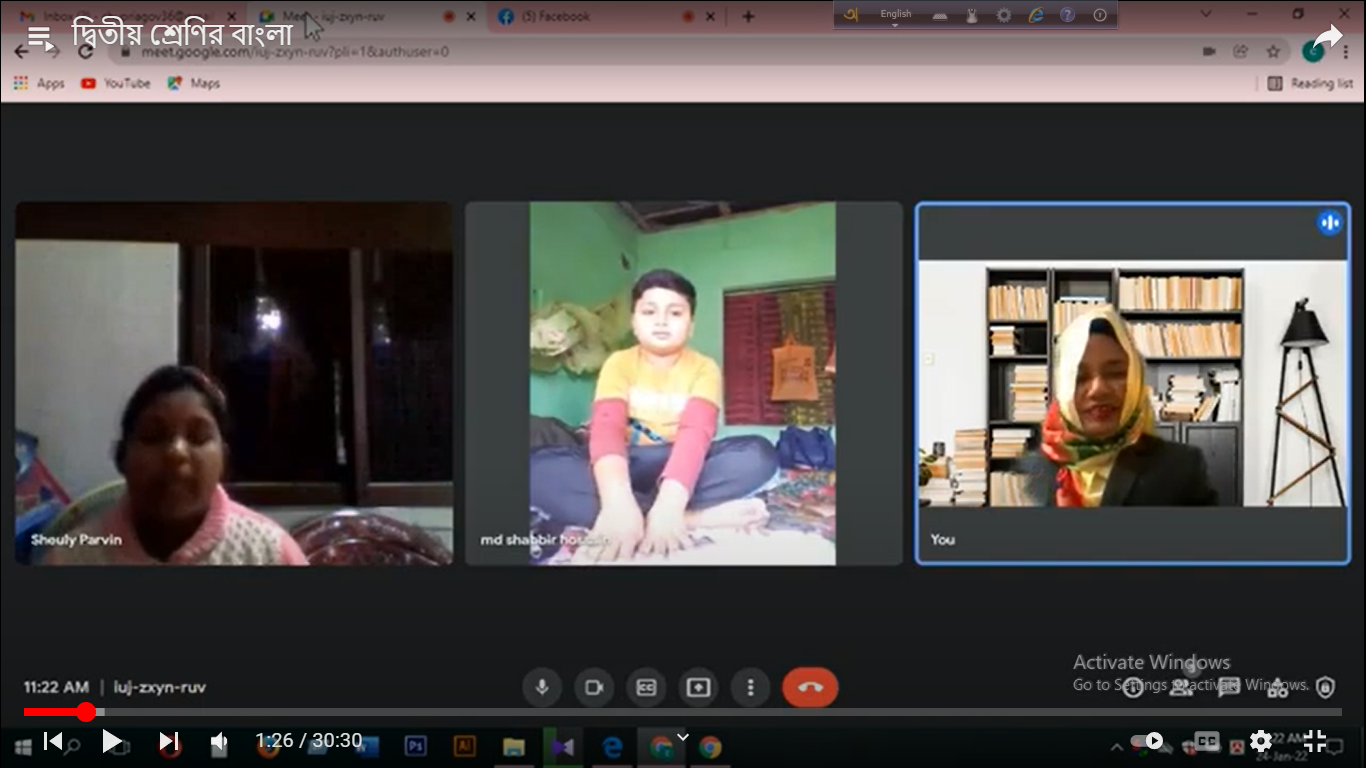This screenshot has width=1366, height=768.
Task: Toggle the YouTube autoplay switch
Action: (x=1148, y=741)
